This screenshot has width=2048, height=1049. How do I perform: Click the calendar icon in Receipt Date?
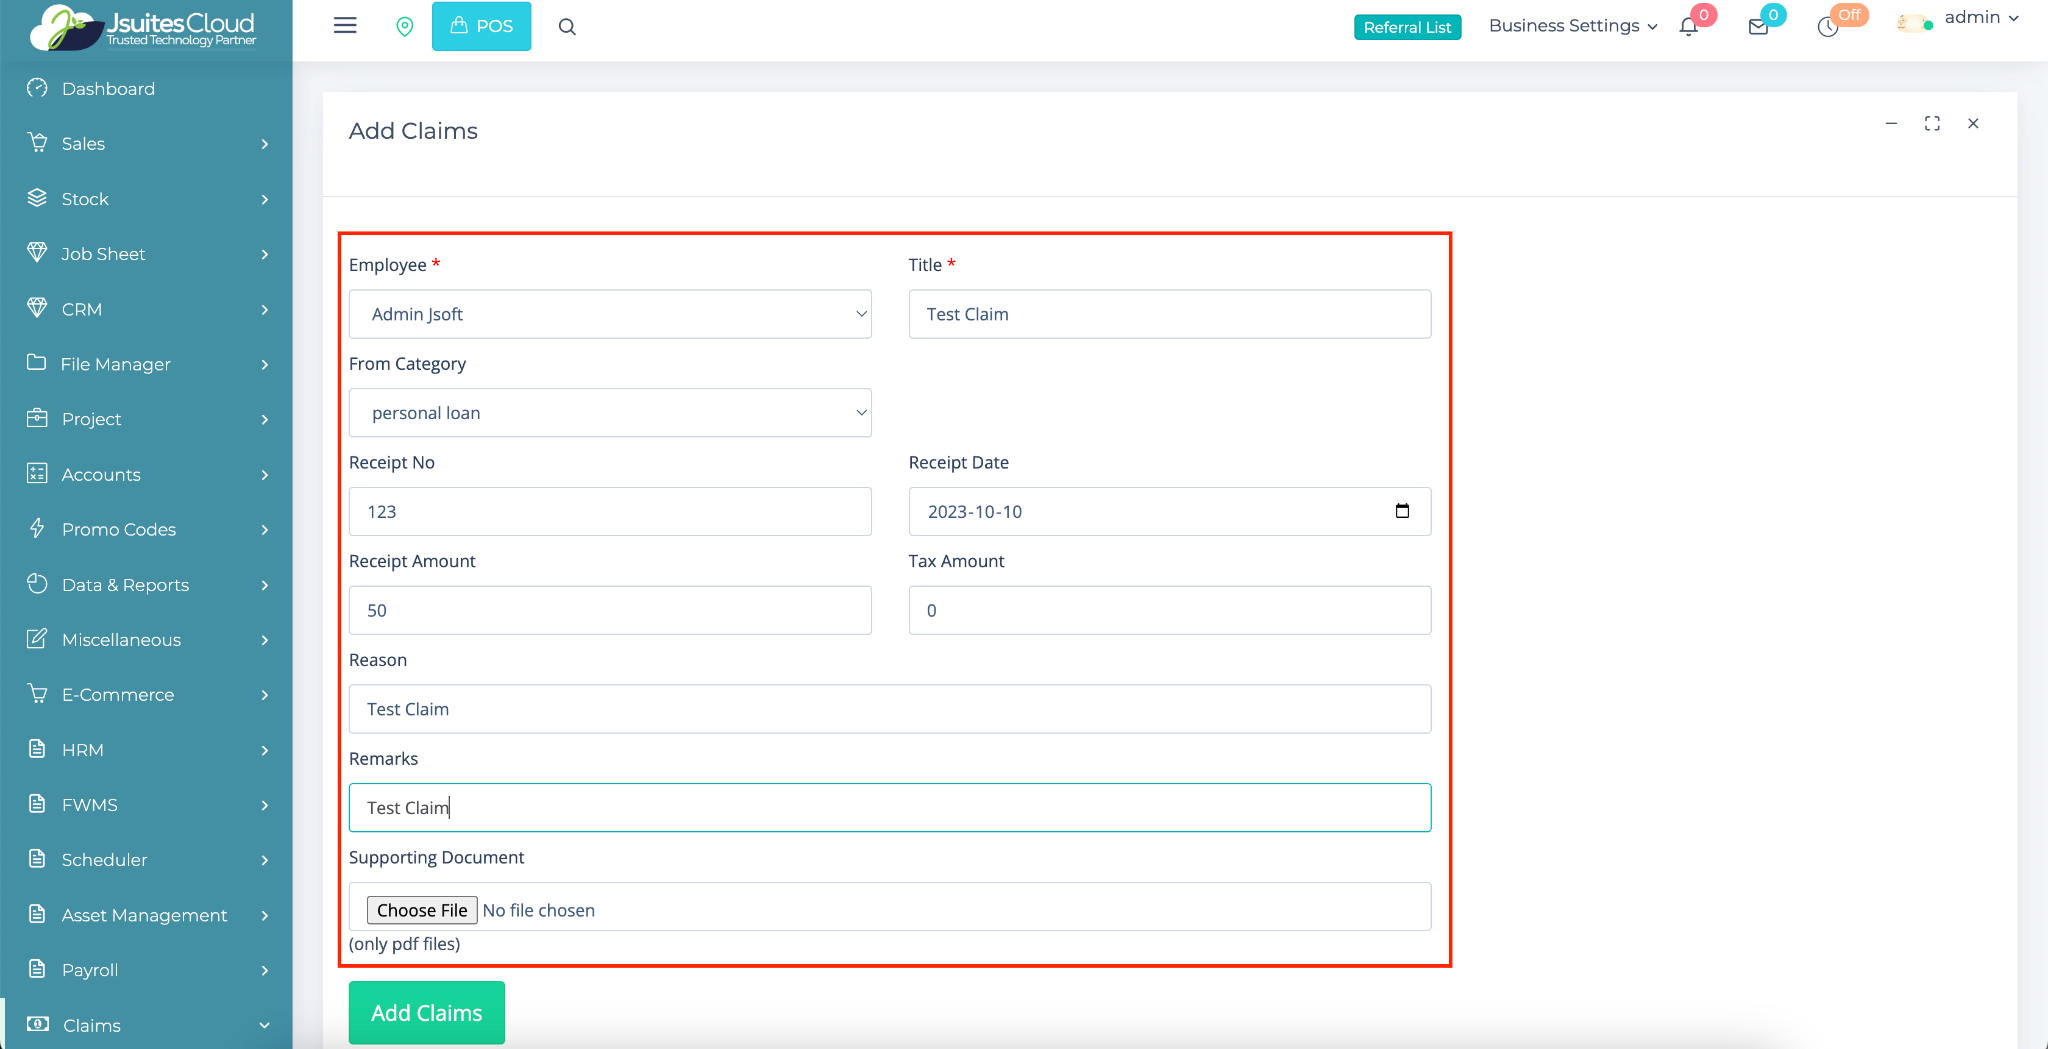pyautogui.click(x=1402, y=511)
